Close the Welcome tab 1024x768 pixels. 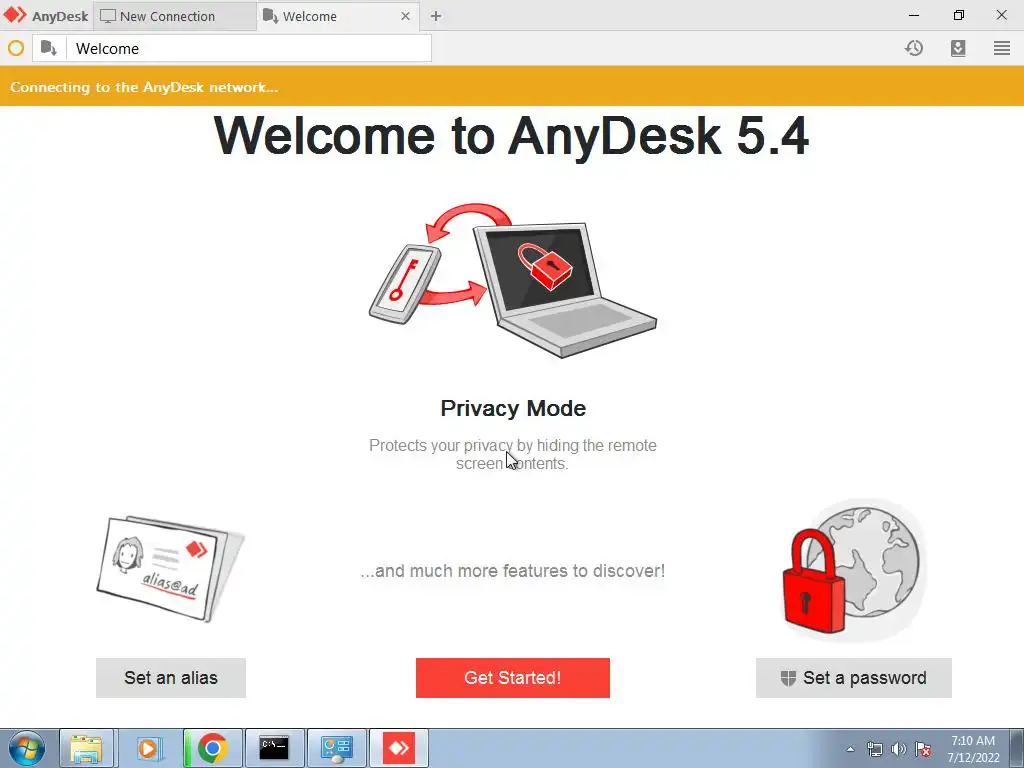click(x=406, y=16)
